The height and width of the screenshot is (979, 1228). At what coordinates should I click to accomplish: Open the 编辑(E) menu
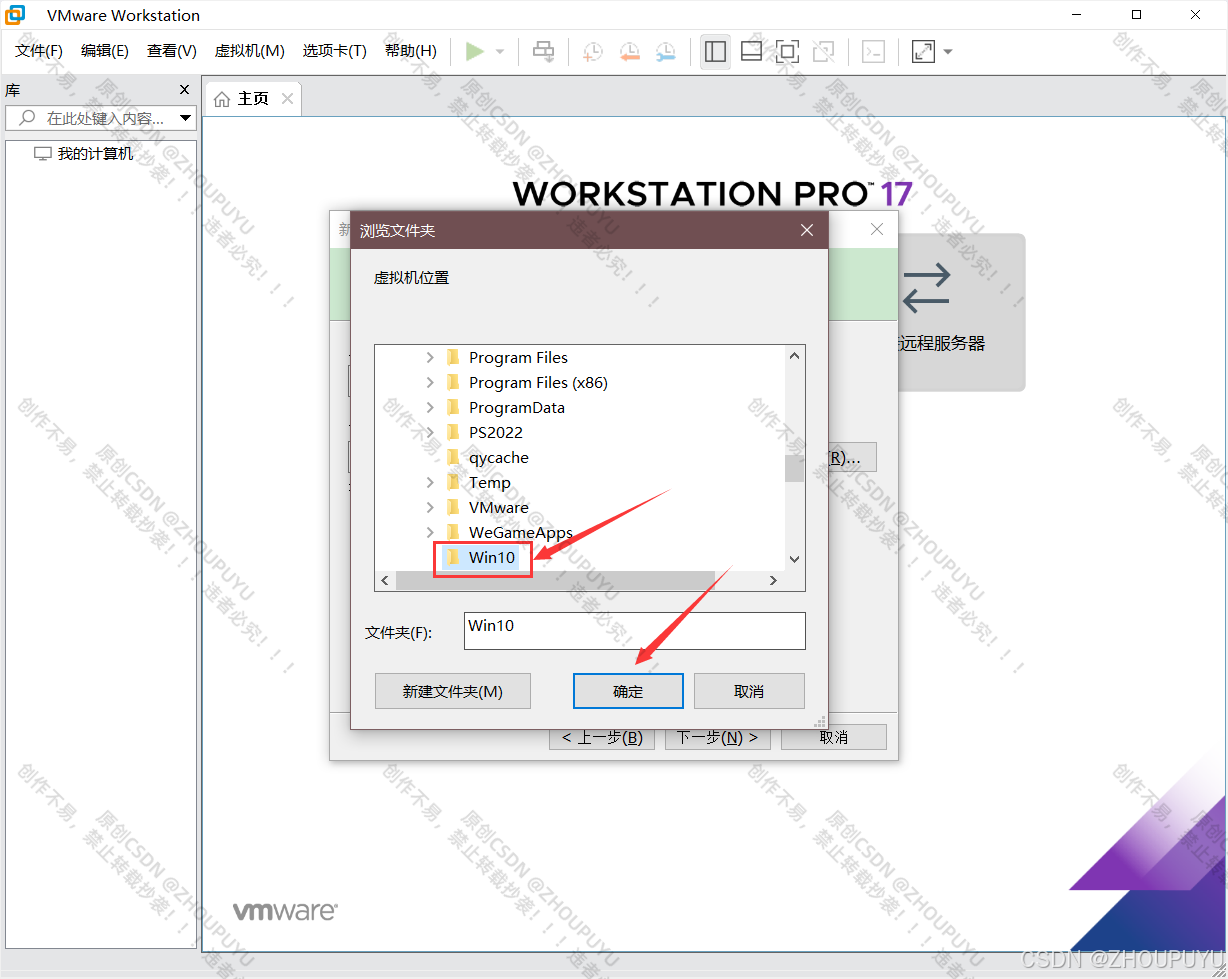(x=105, y=51)
